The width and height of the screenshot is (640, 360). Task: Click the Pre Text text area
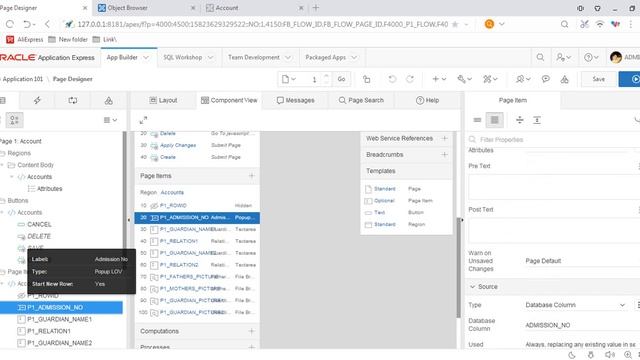click(x=553, y=187)
